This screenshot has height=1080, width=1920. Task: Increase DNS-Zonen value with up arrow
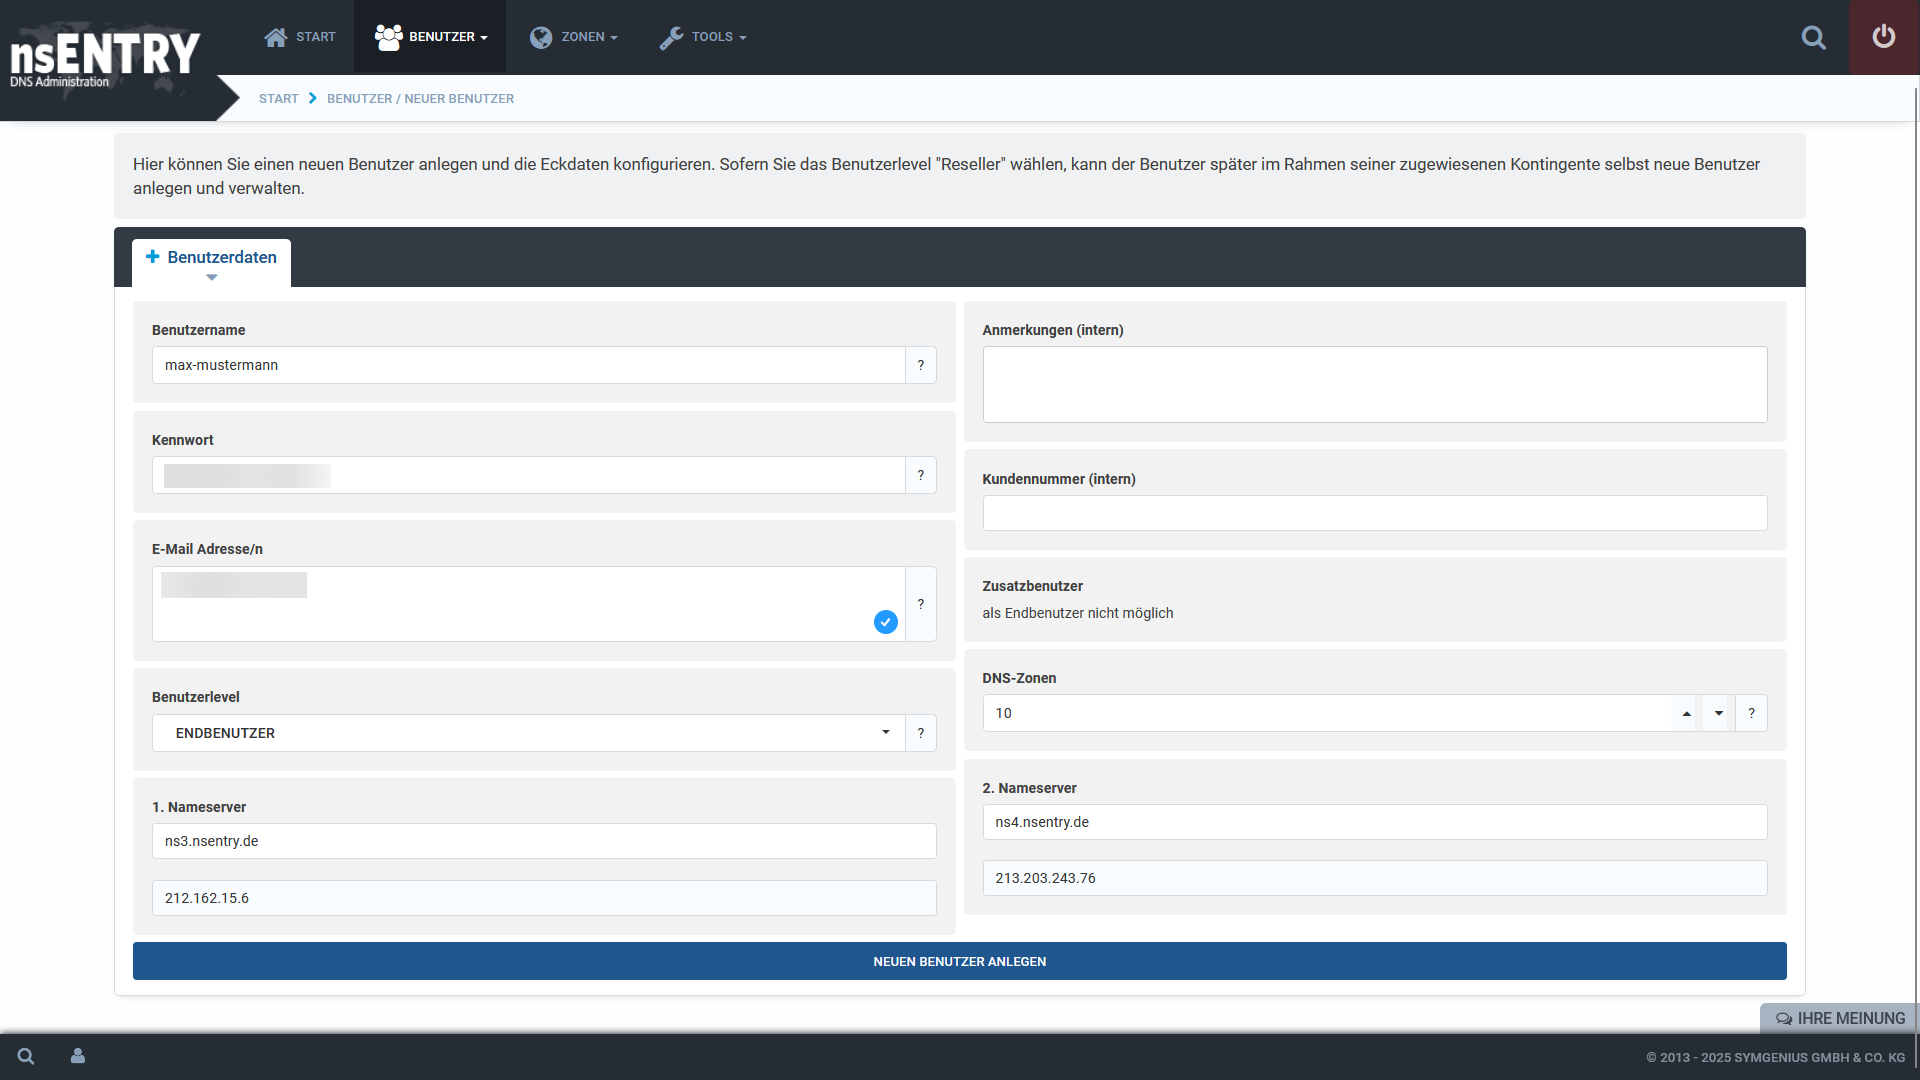point(1686,713)
